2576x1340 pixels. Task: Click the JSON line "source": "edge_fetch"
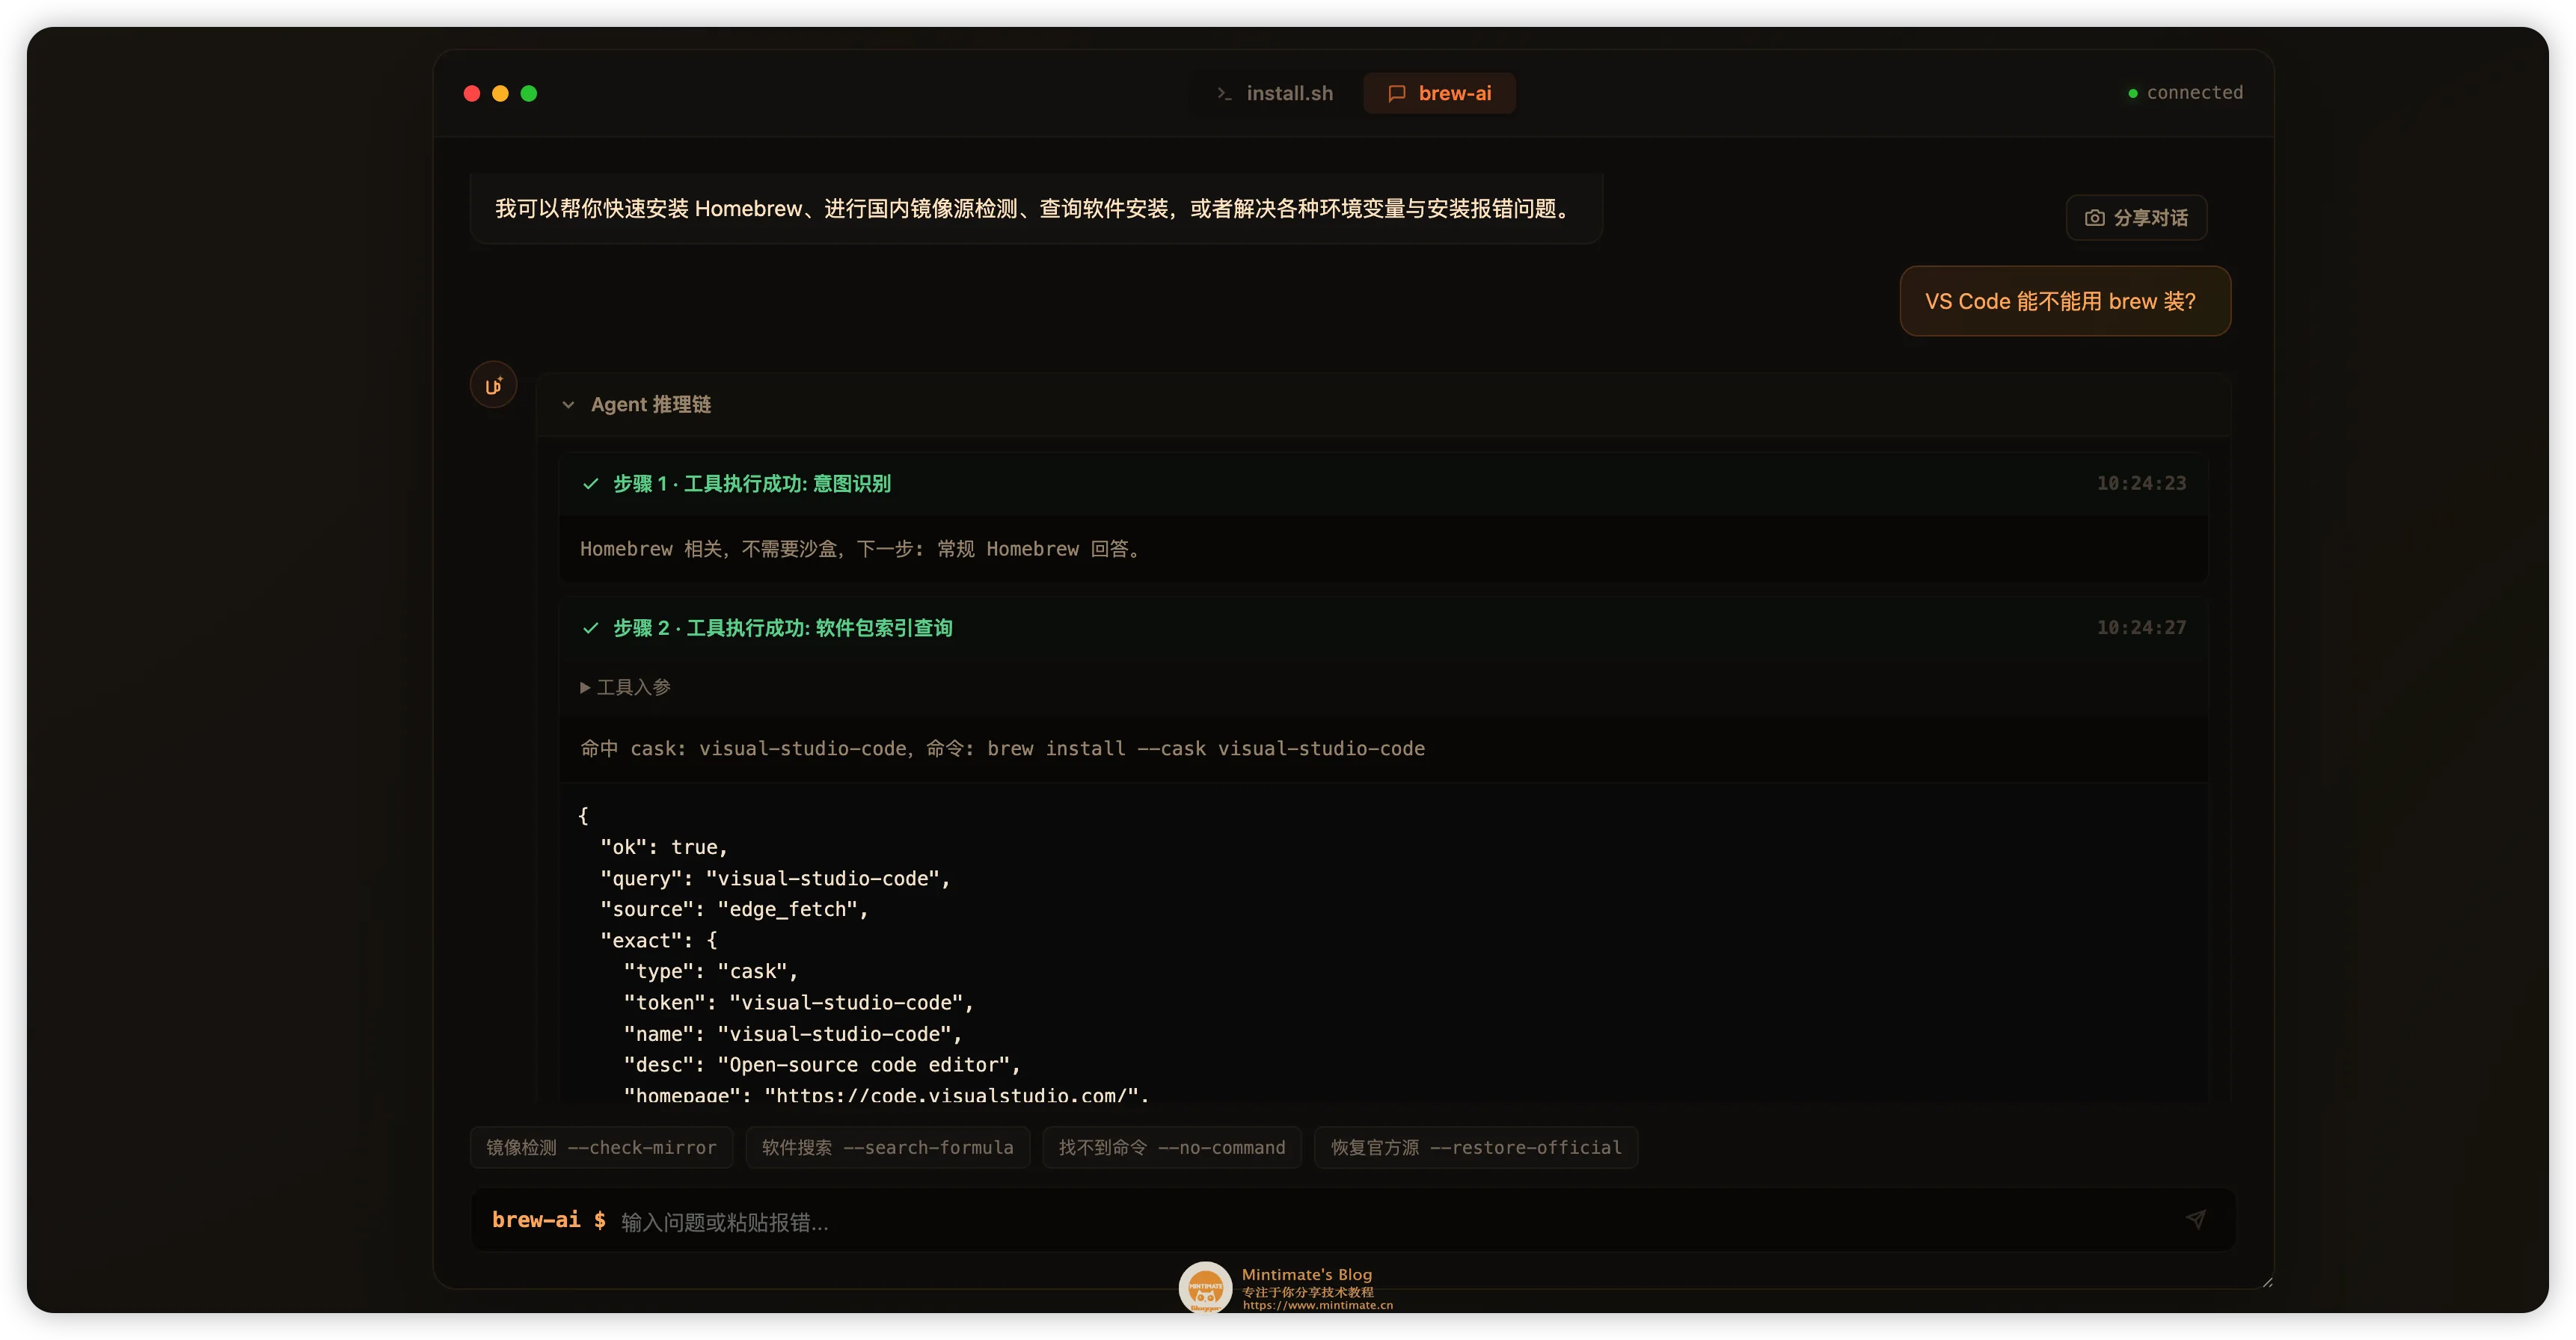click(x=734, y=909)
